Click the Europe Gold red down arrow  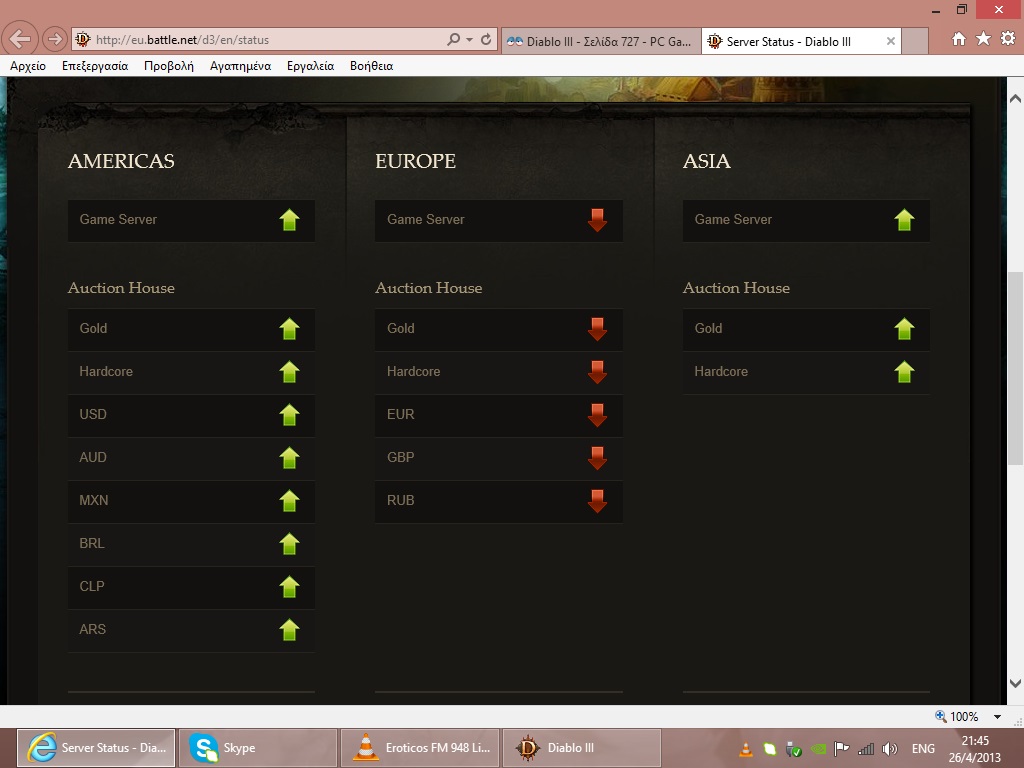pyautogui.click(x=597, y=329)
